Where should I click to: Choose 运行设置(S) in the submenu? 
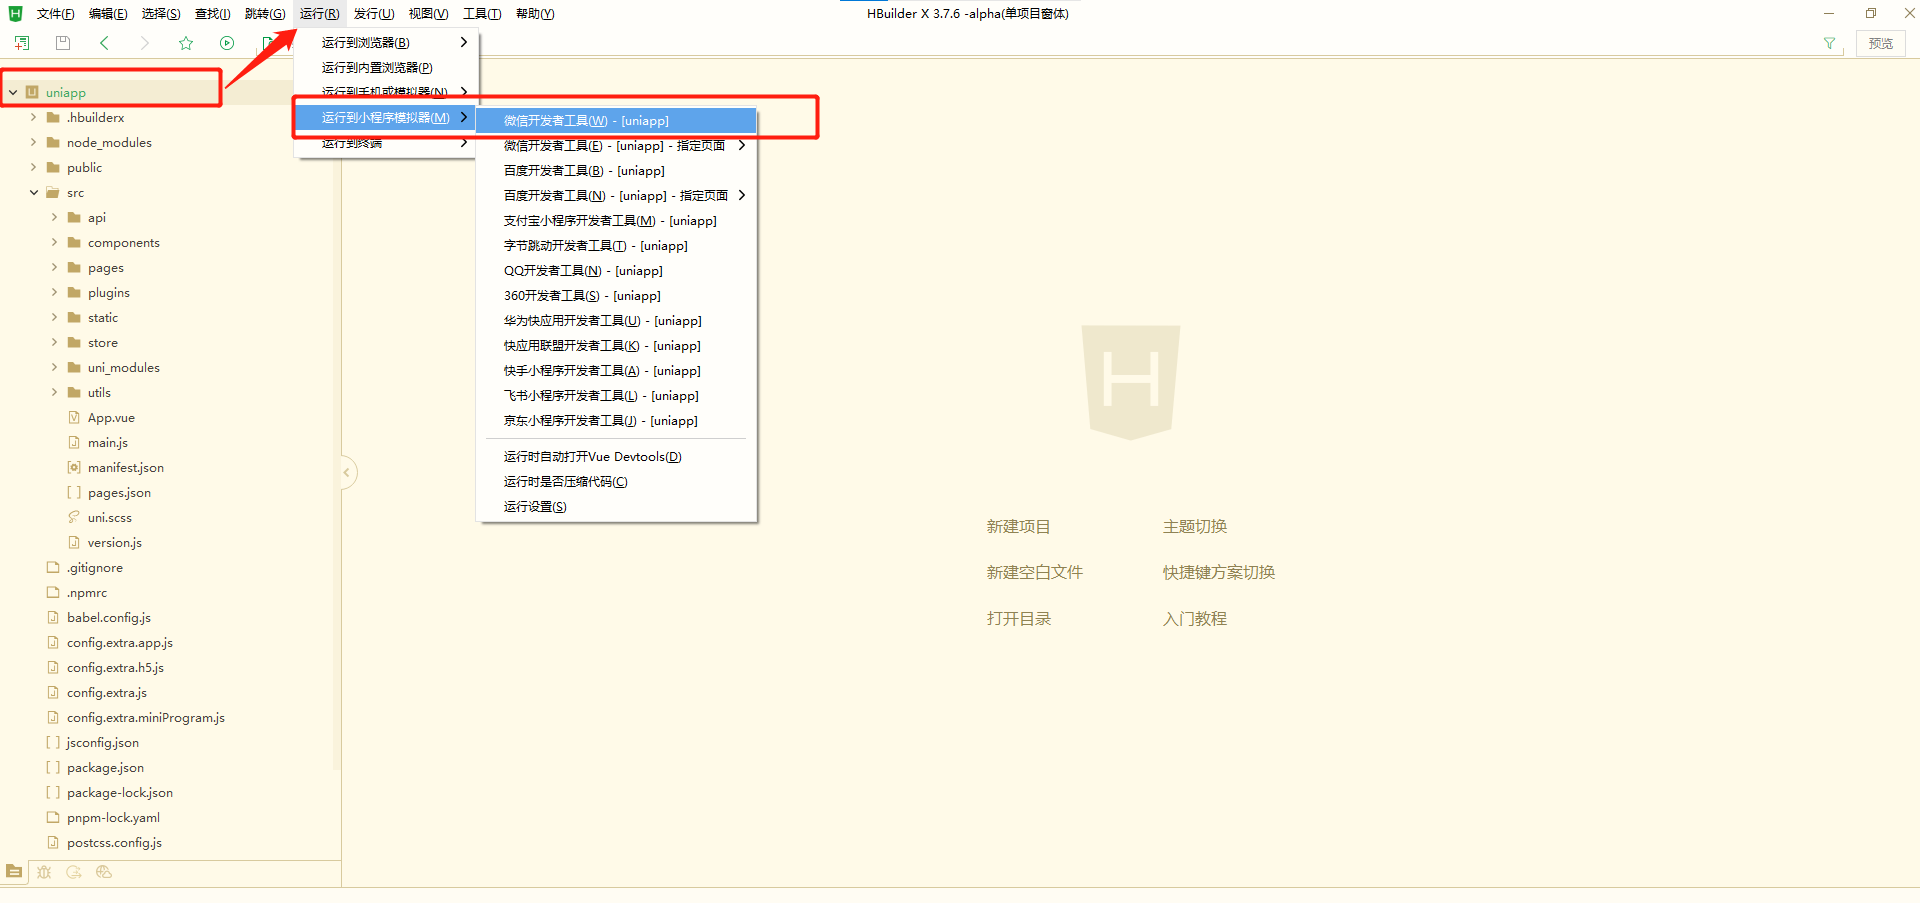(x=616, y=507)
